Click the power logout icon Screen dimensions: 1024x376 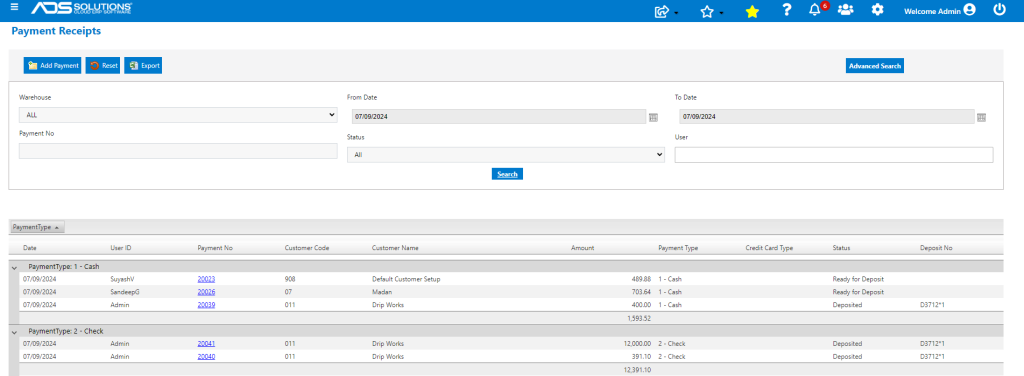pyautogui.click(x=999, y=10)
